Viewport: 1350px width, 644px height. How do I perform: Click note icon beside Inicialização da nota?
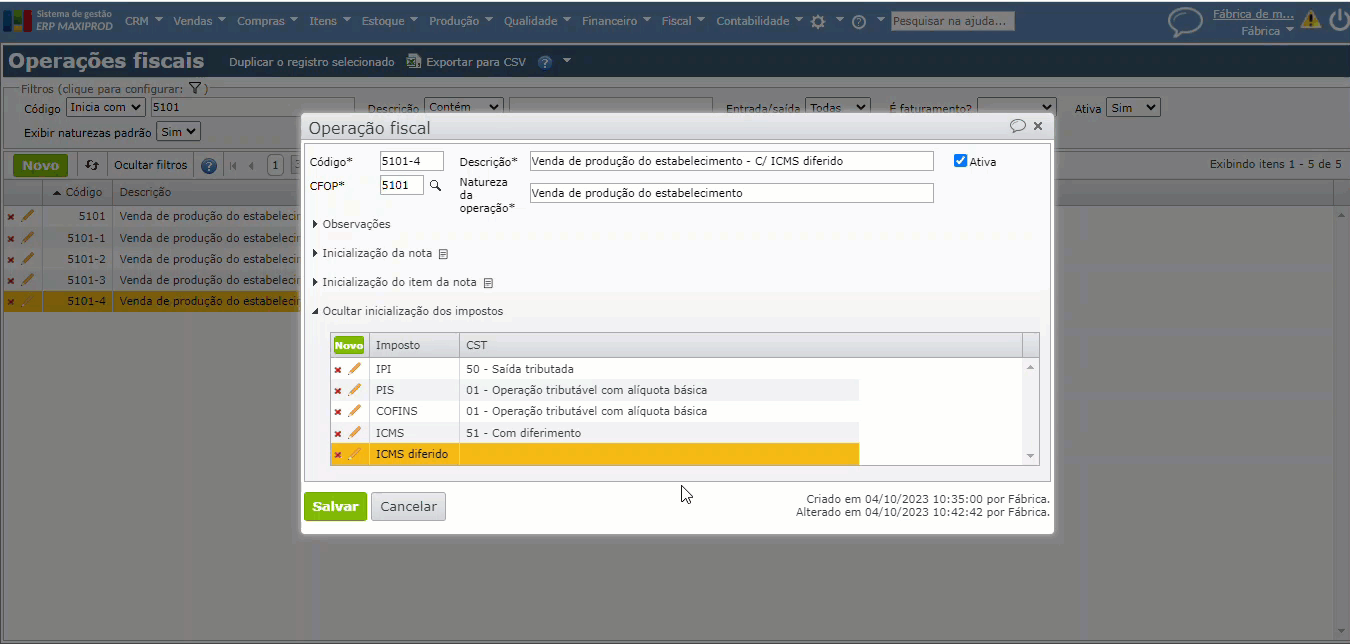[x=443, y=254]
